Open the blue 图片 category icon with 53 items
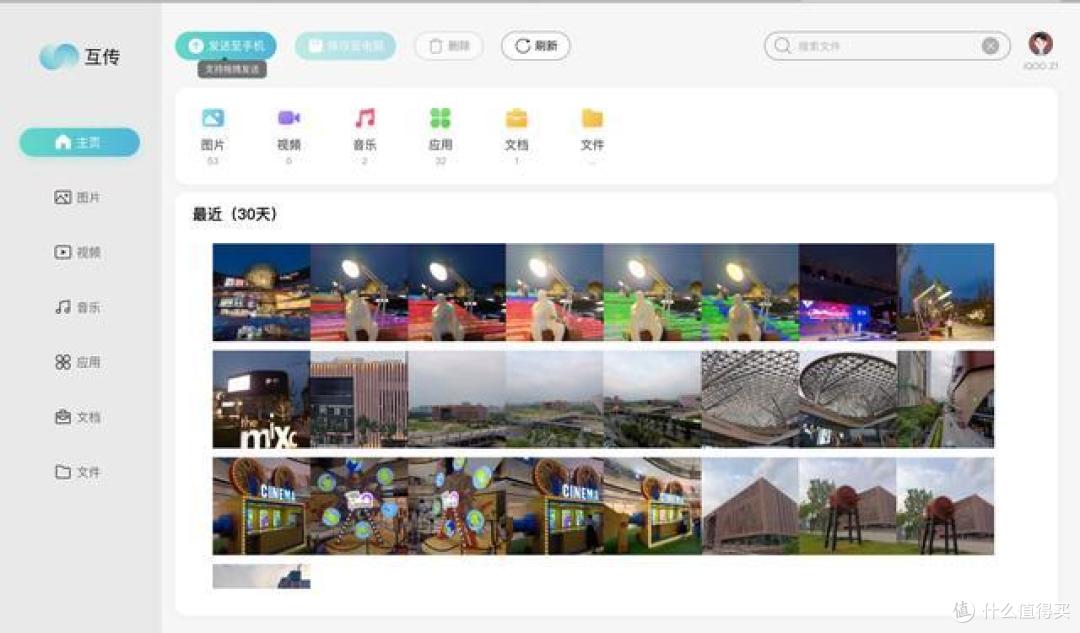1080x633 pixels. [x=213, y=118]
